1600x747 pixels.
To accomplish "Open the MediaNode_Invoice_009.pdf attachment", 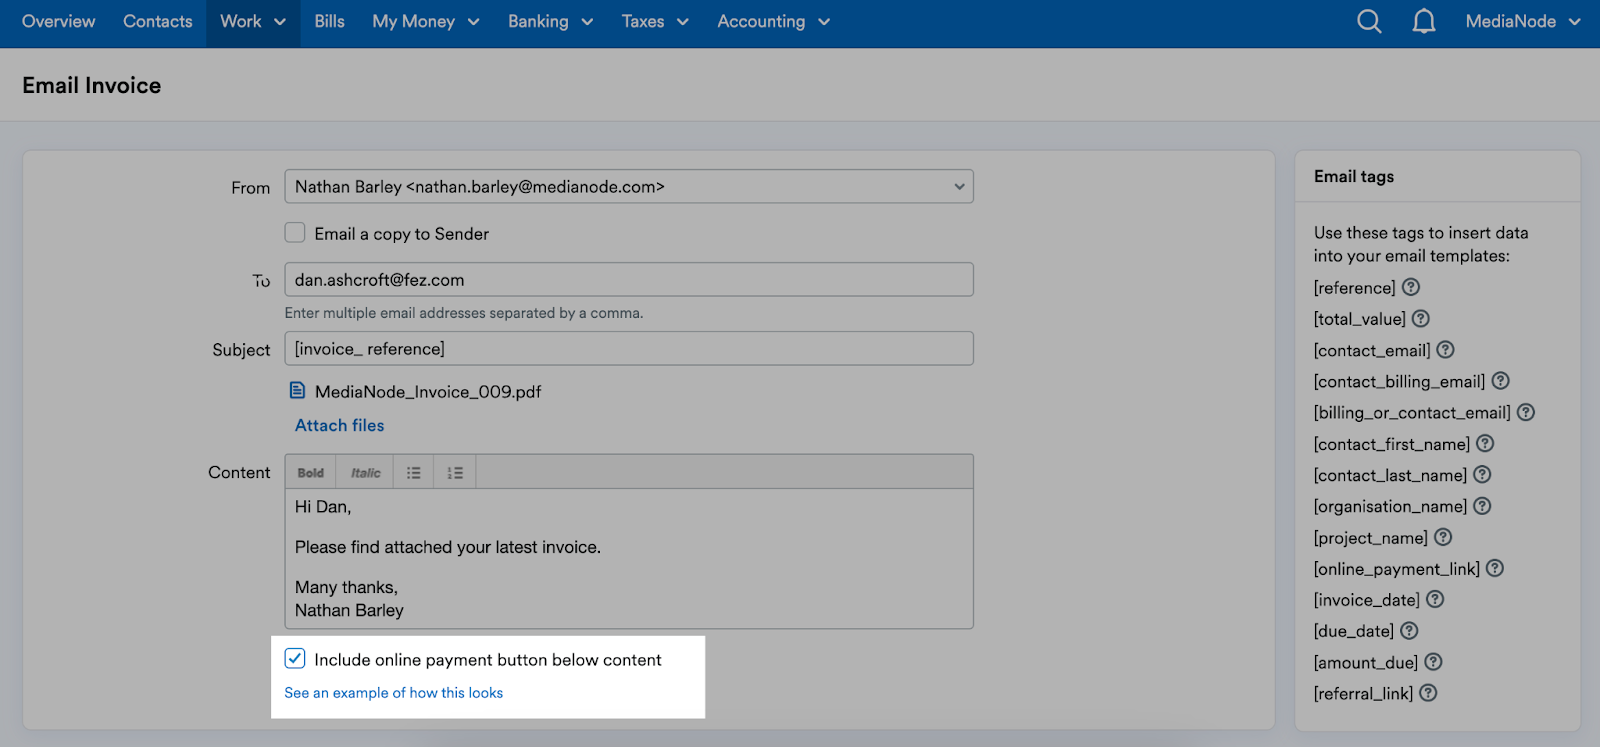I will pyautogui.click(x=428, y=392).
